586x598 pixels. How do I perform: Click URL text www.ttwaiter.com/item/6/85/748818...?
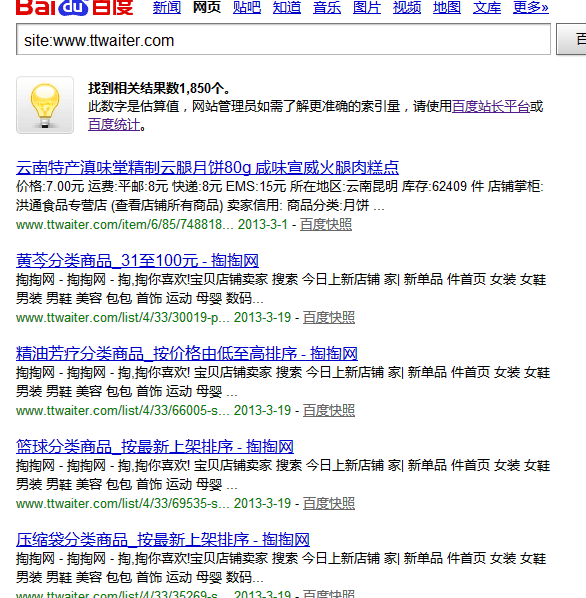[124, 225]
